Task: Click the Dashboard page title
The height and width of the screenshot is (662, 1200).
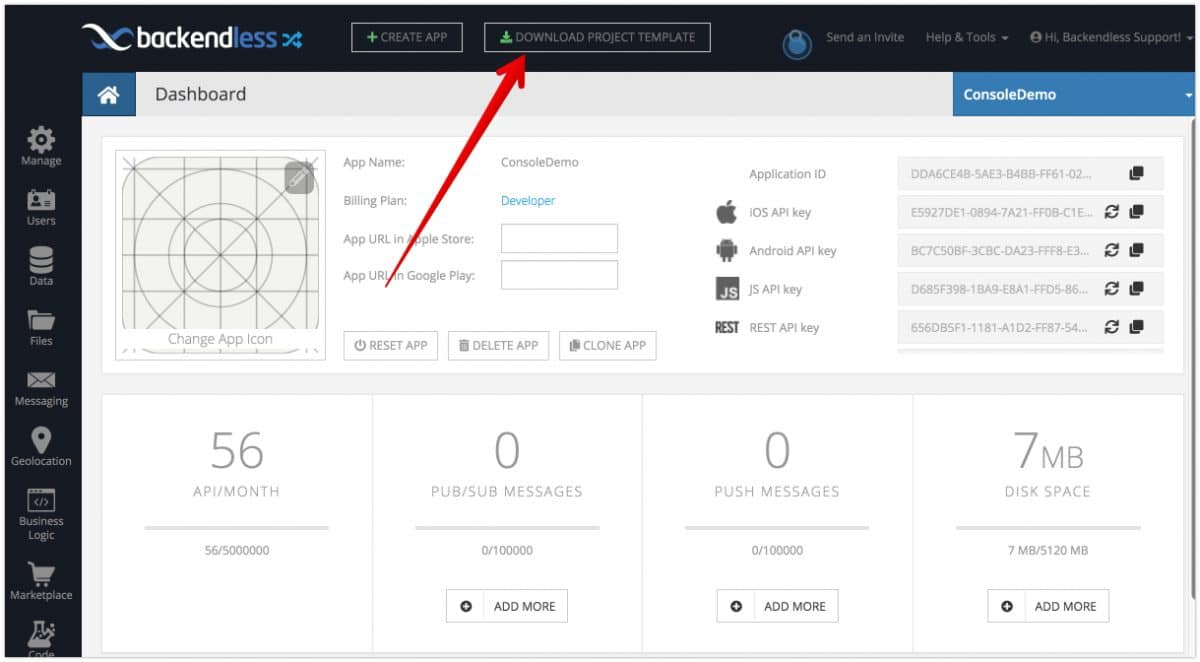Action: click(x=200, y=94)
